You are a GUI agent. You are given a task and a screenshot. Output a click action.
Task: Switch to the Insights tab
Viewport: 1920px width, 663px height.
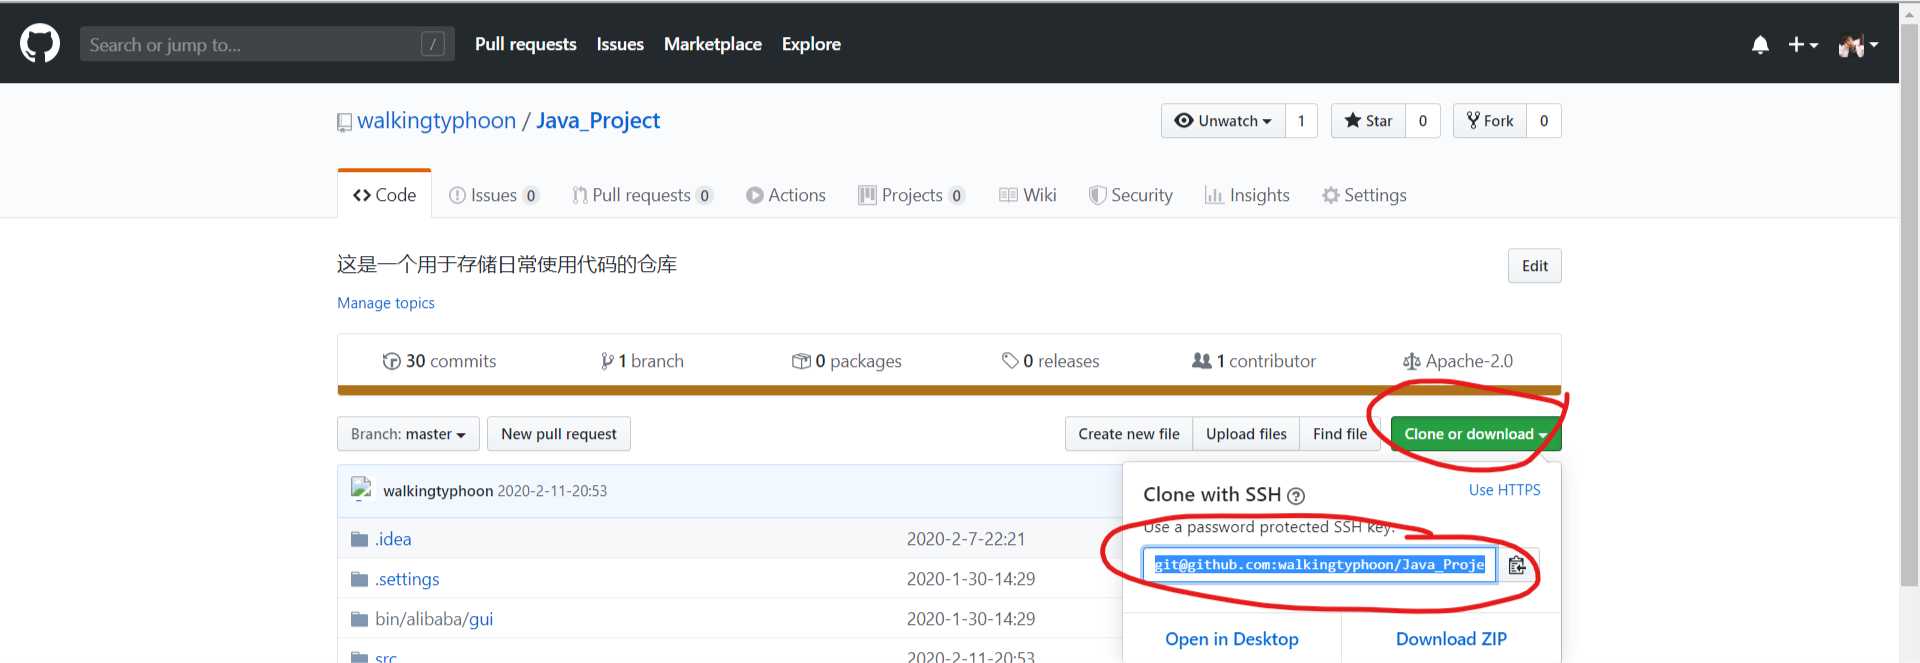1247,195
